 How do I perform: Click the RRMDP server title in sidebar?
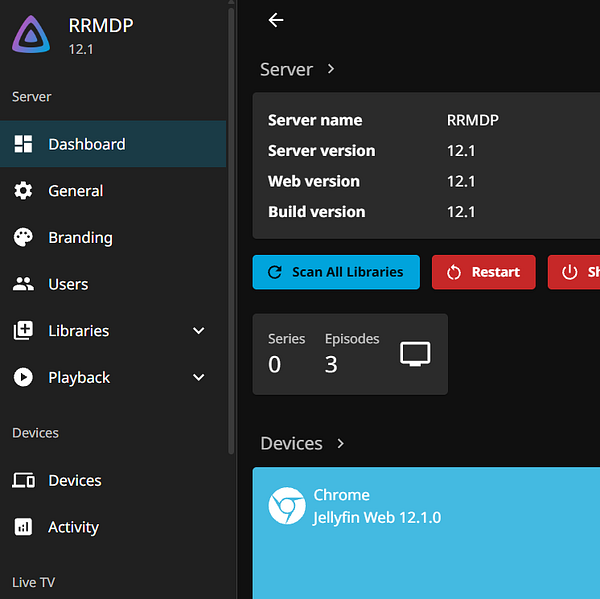click(x=101, y=26)
